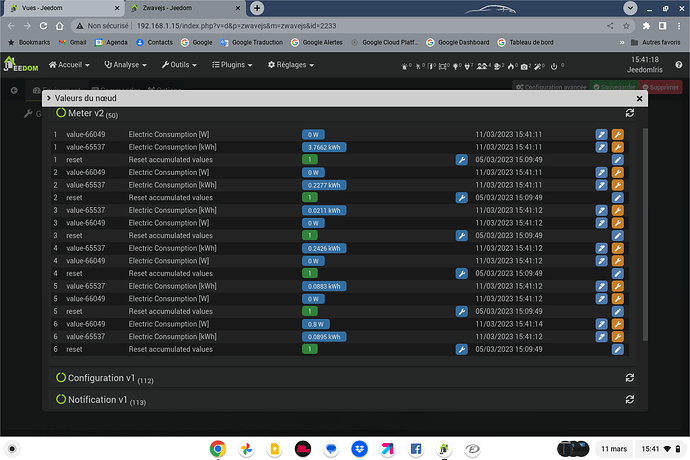690x460 pixels.
Task: Open the system tray clock at 15:41
Action: click(661, 449)
